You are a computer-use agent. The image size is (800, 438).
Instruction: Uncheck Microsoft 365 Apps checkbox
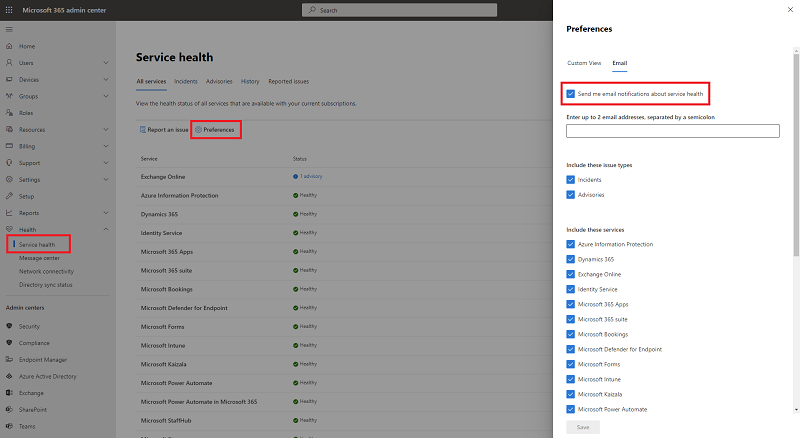570,304
